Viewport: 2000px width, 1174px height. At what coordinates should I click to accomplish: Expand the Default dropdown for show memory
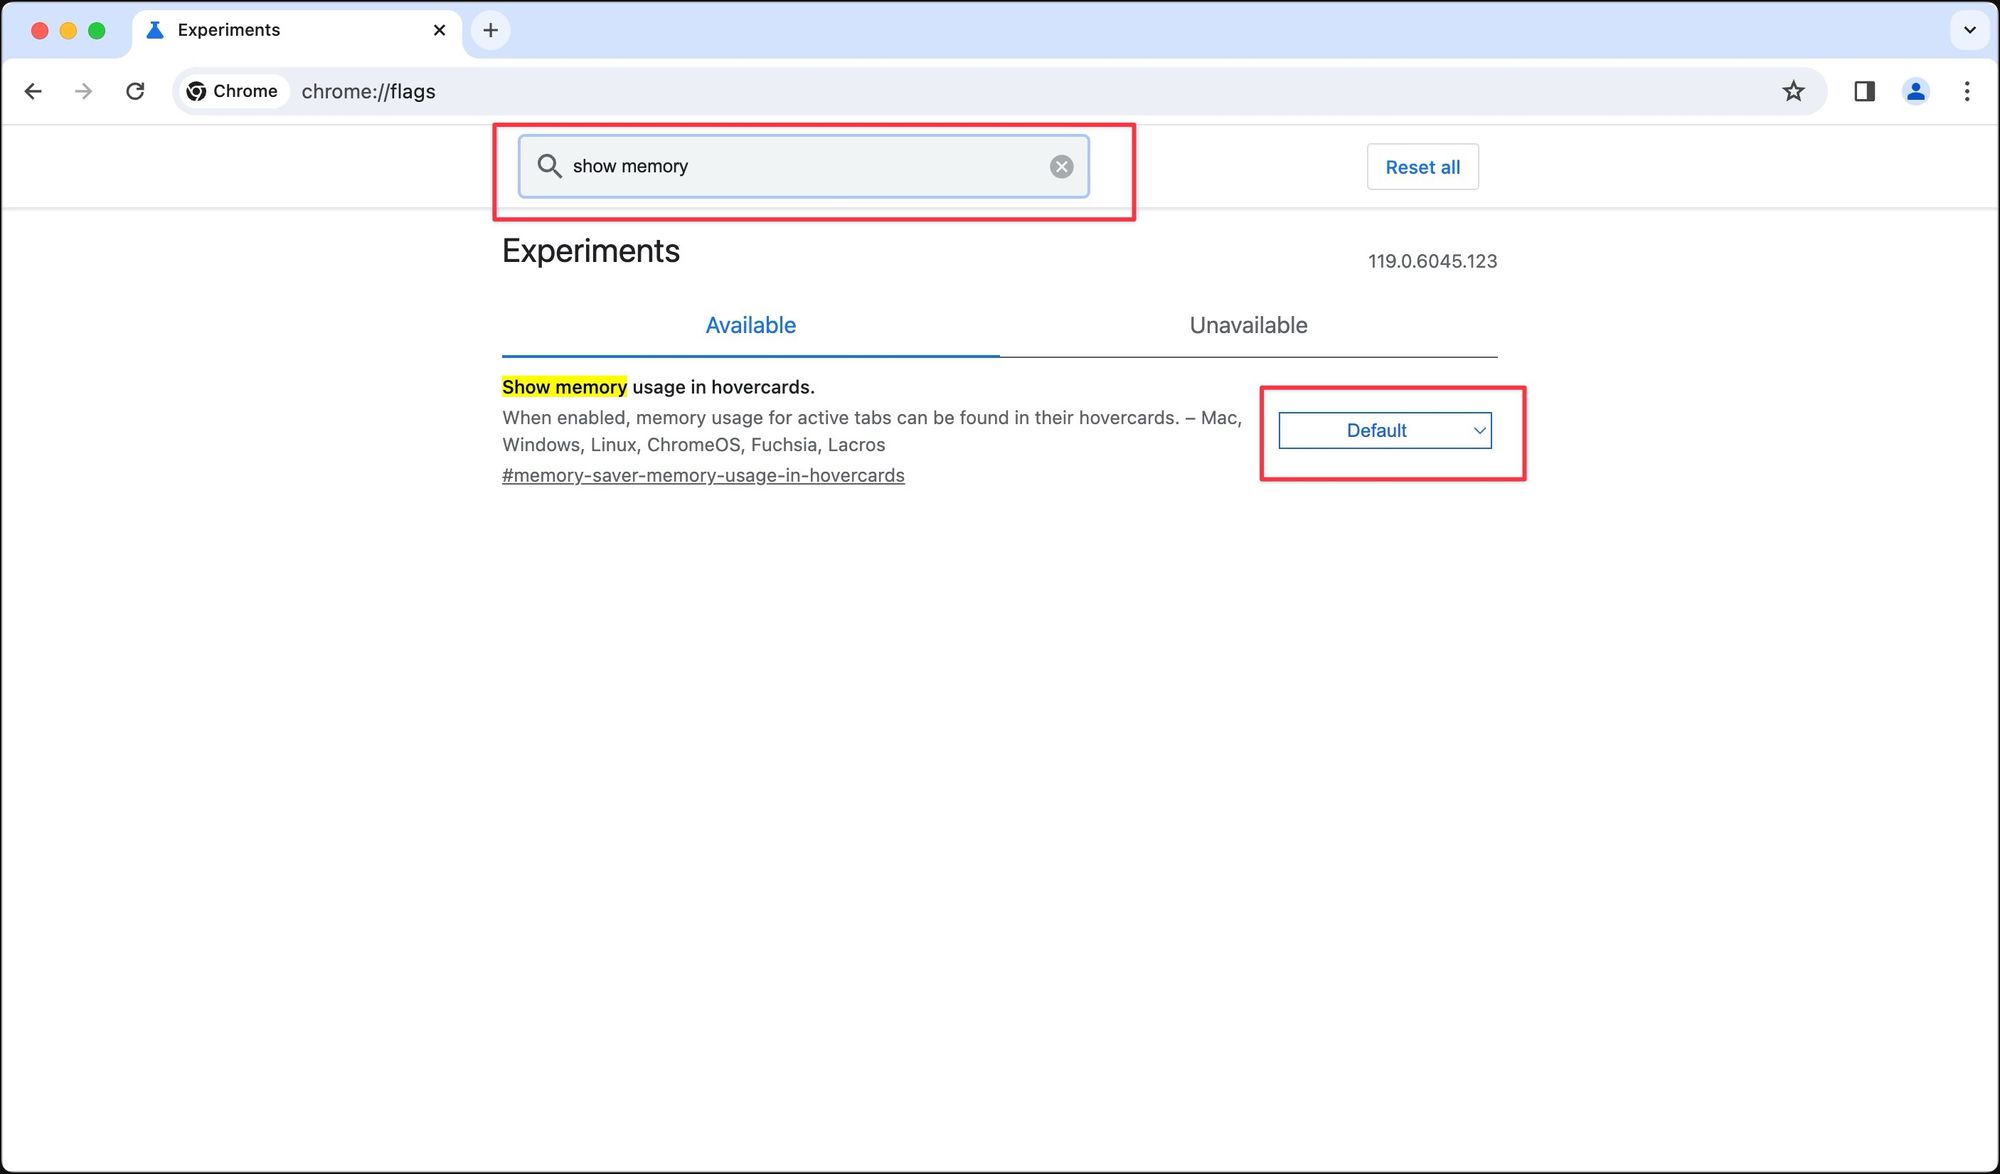(1384, 430)
